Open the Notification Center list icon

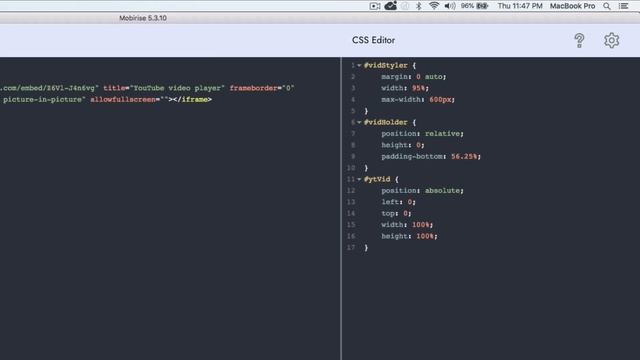[623, 6]
